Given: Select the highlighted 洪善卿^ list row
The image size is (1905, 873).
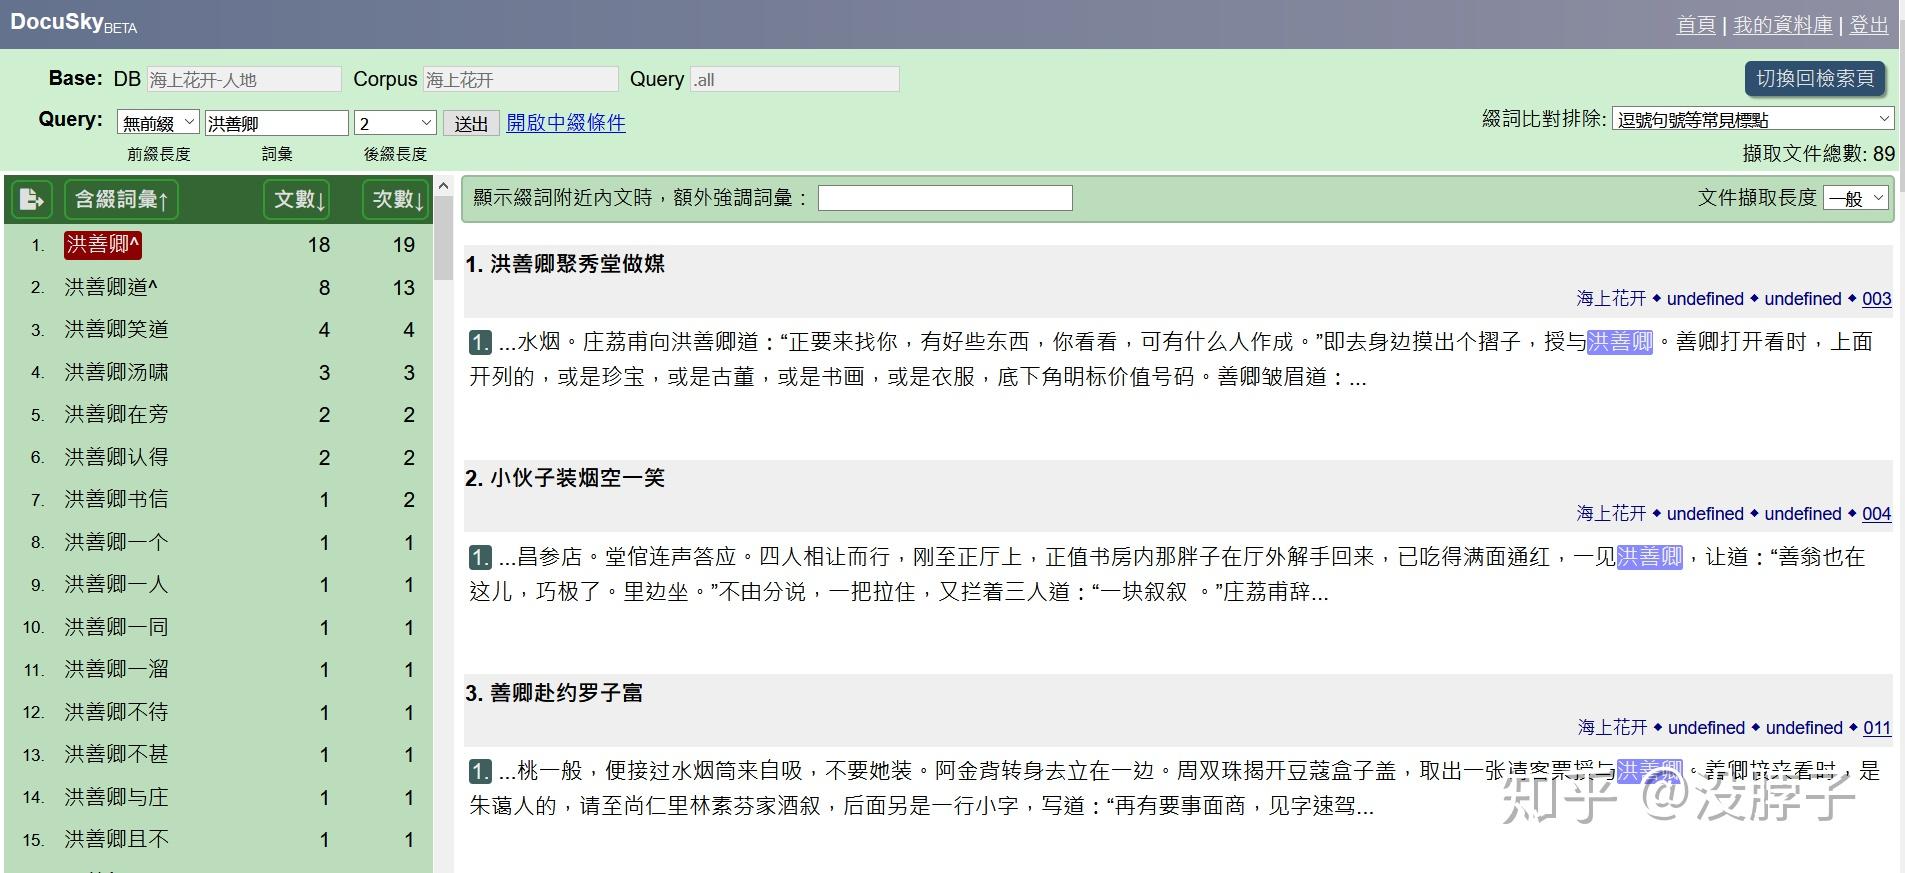Looking at the screenshot, I should [219, 245].
